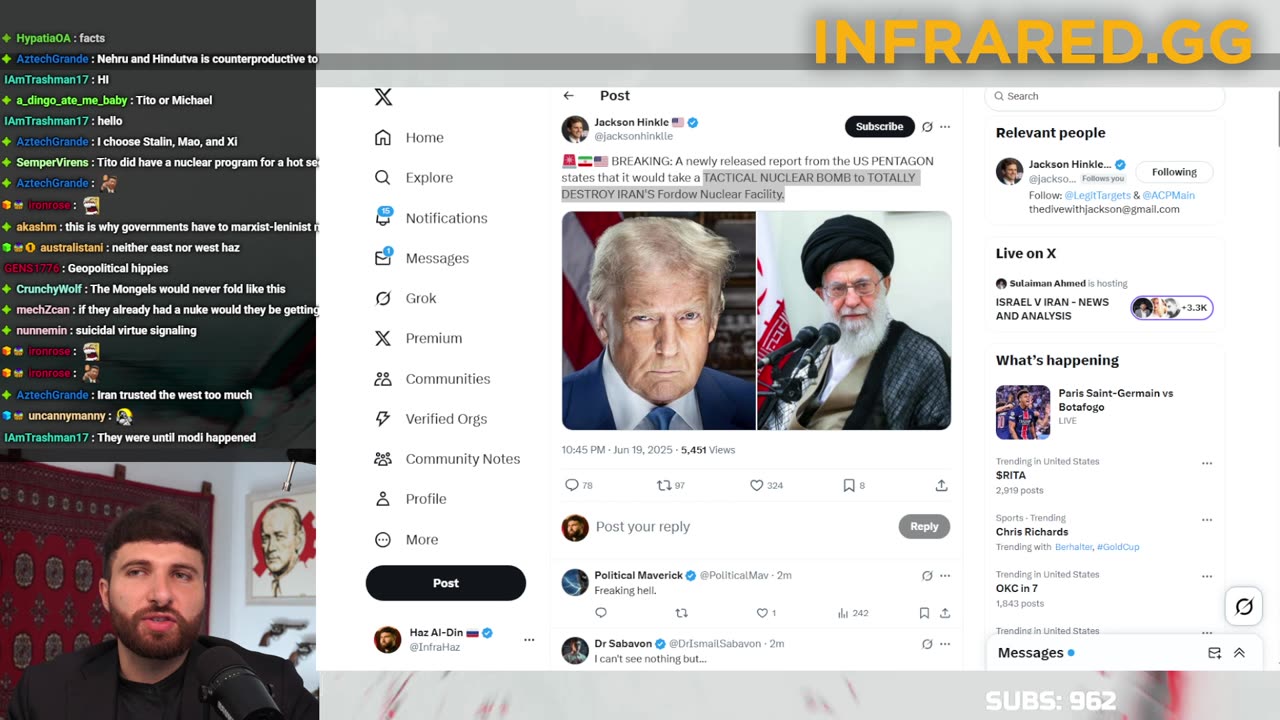Click the Berhalter trending link
This screenshot has height=720, width=1280.
1074,547
